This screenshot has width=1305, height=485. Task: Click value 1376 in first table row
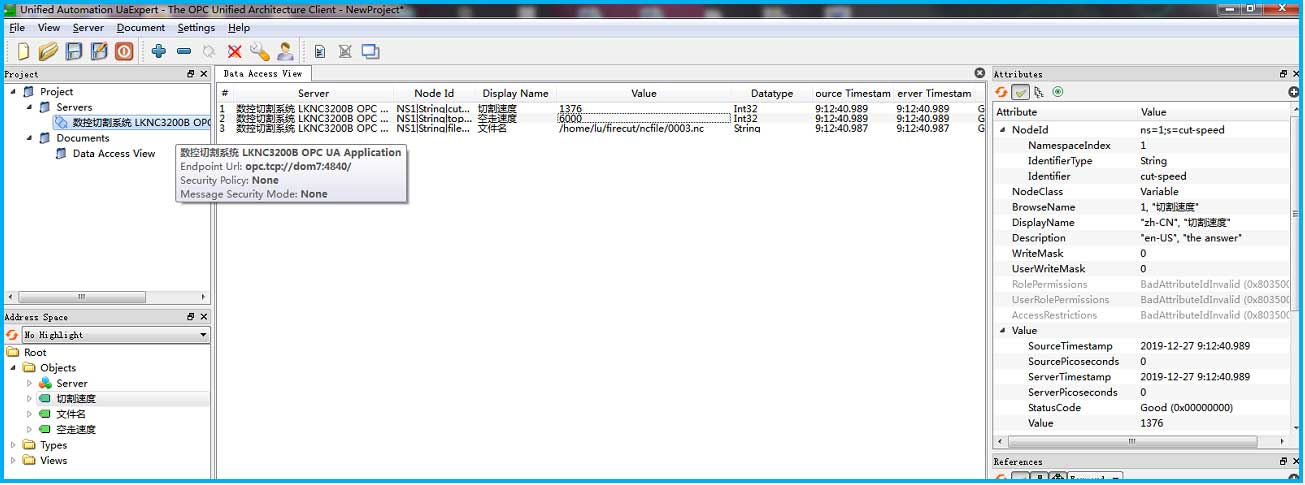(x=570, y=108)
